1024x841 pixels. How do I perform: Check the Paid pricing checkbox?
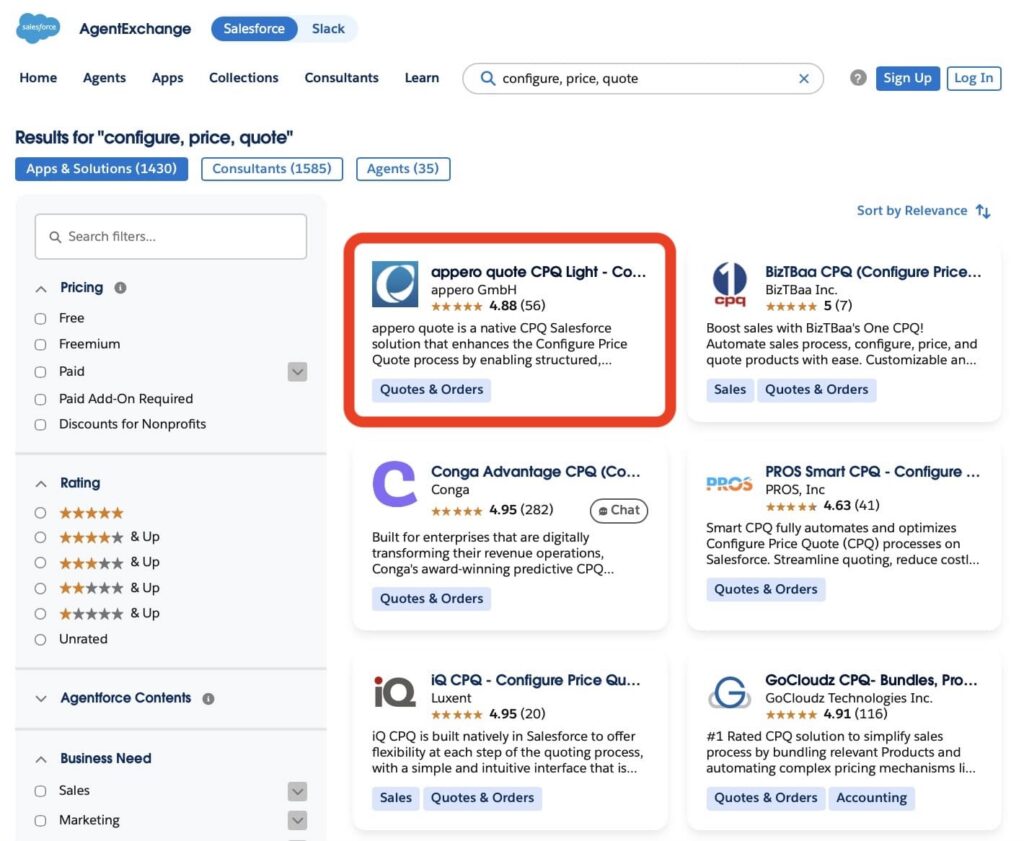(40, 372)
